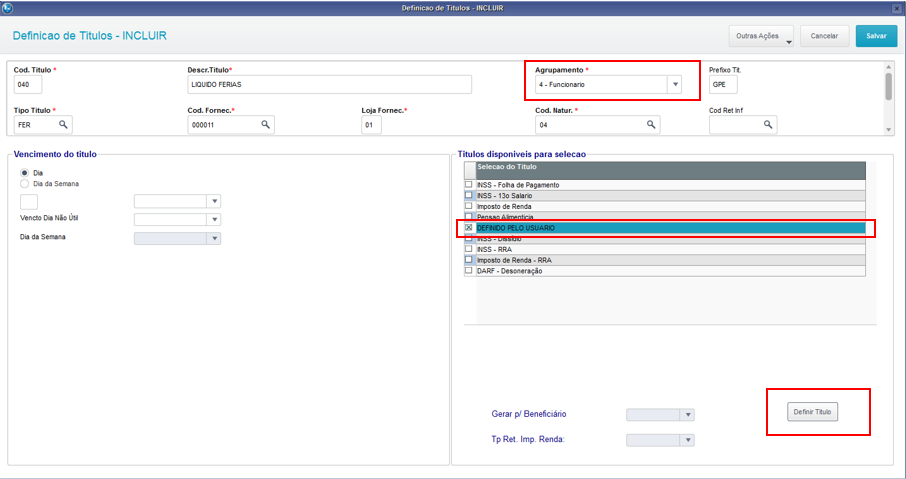Image resolution: width=906 pixels, height=479 pixels.
Task: Check INSS - Dissidio box
Action: pyautogui.click(x=469, y=238)
